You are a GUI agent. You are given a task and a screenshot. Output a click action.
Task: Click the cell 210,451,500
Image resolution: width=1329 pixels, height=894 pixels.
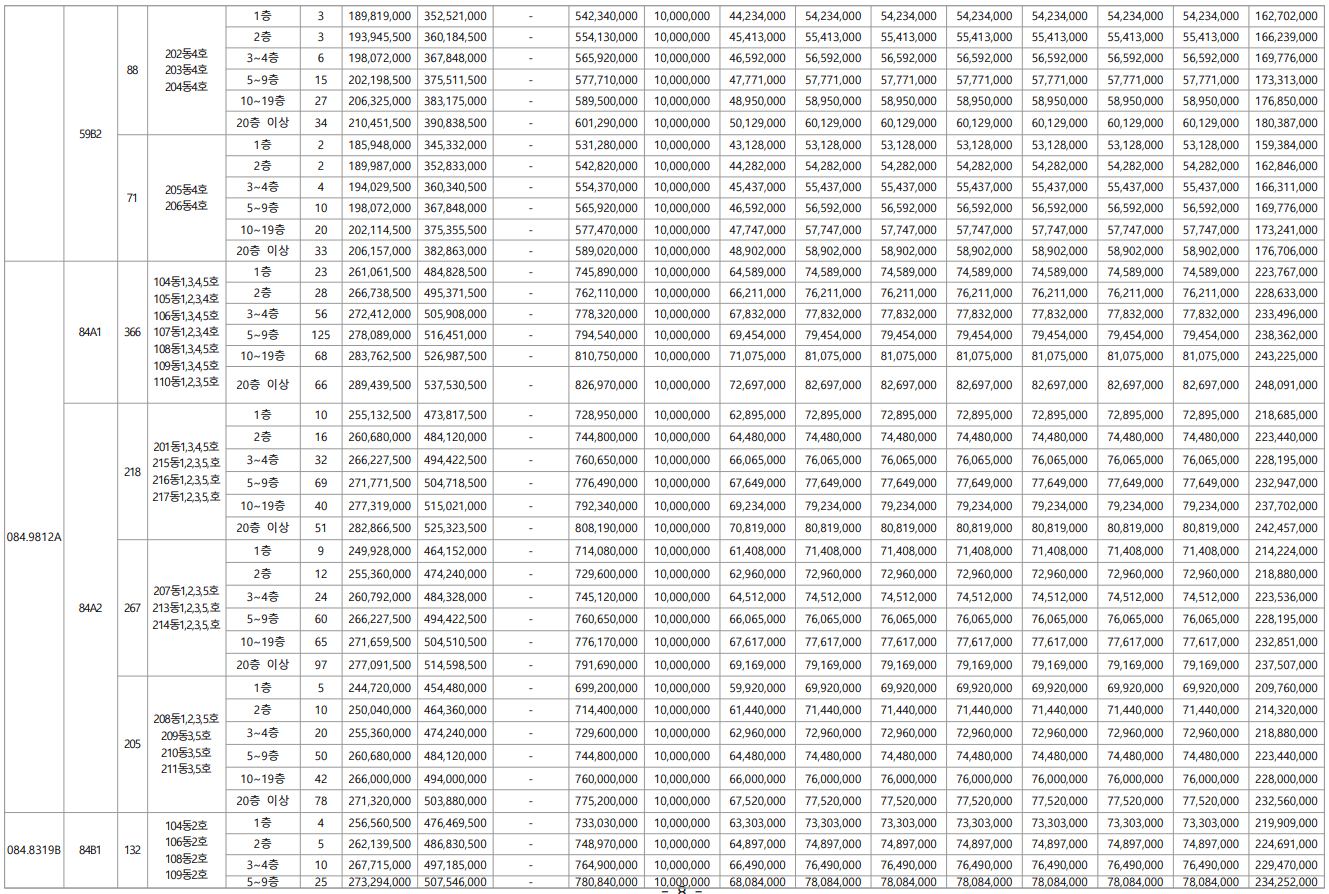tap(379, 123)
